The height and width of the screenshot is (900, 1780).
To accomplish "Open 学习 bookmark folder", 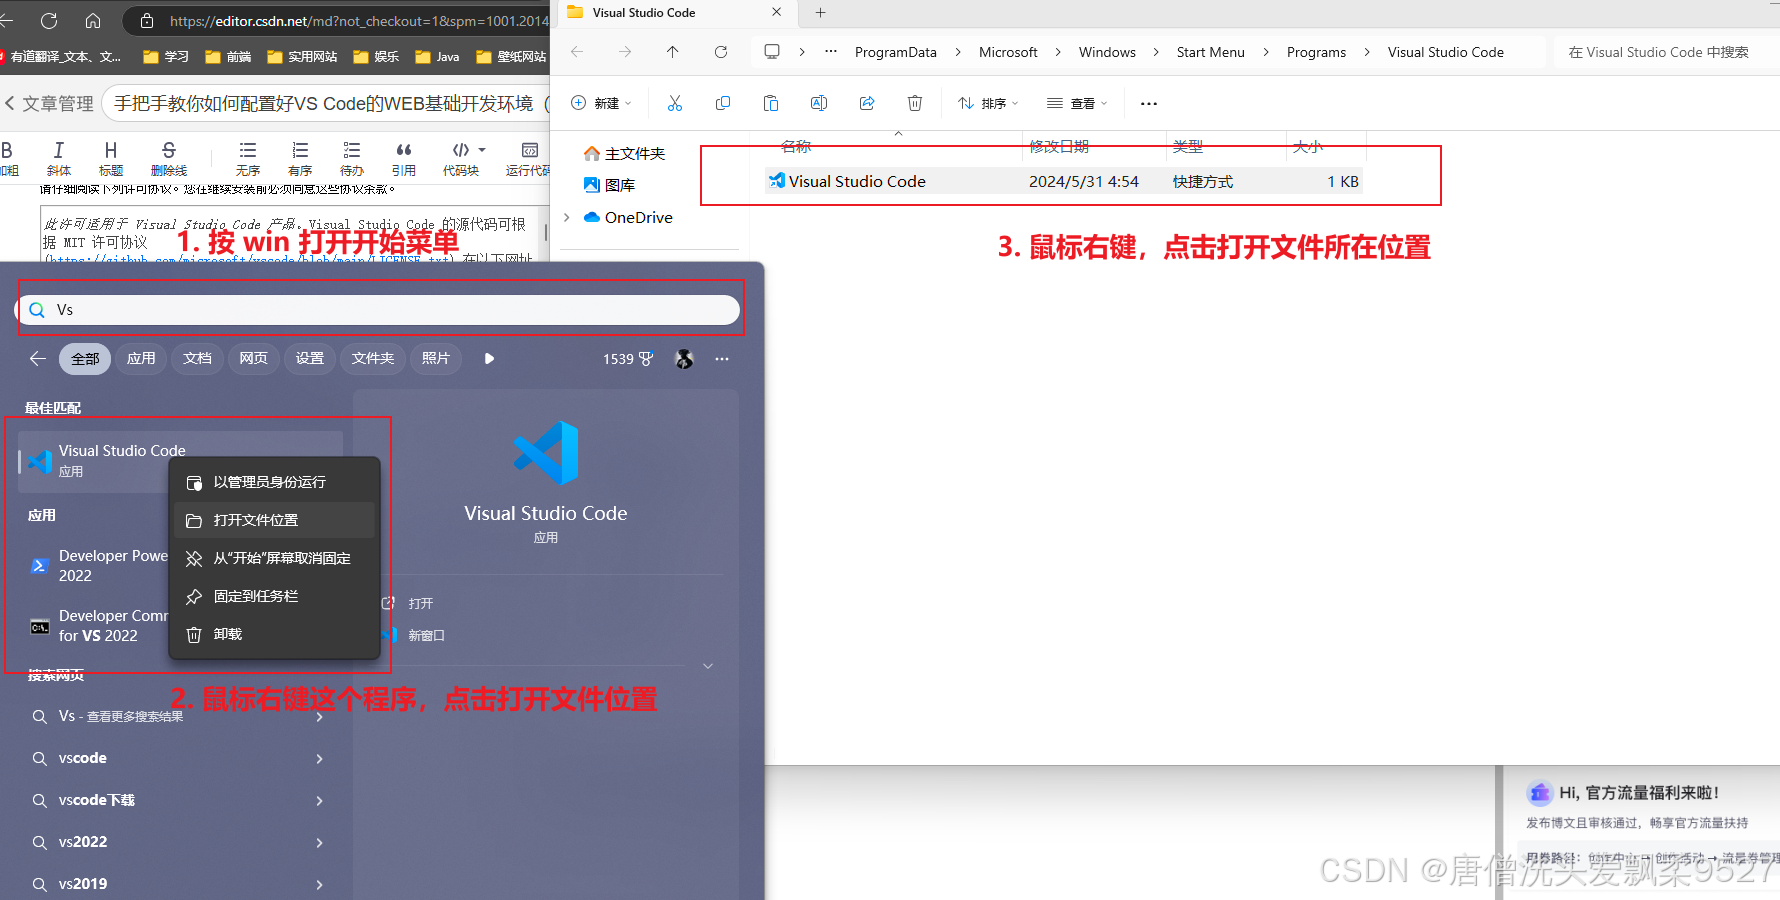I will [166, 57].
